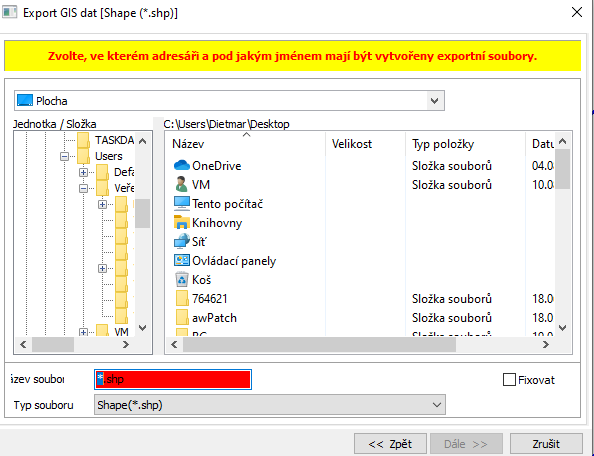Enable the Fixovat checkbox
The width and height of the screenshot is (594, 456).
(x=509, y=379)
